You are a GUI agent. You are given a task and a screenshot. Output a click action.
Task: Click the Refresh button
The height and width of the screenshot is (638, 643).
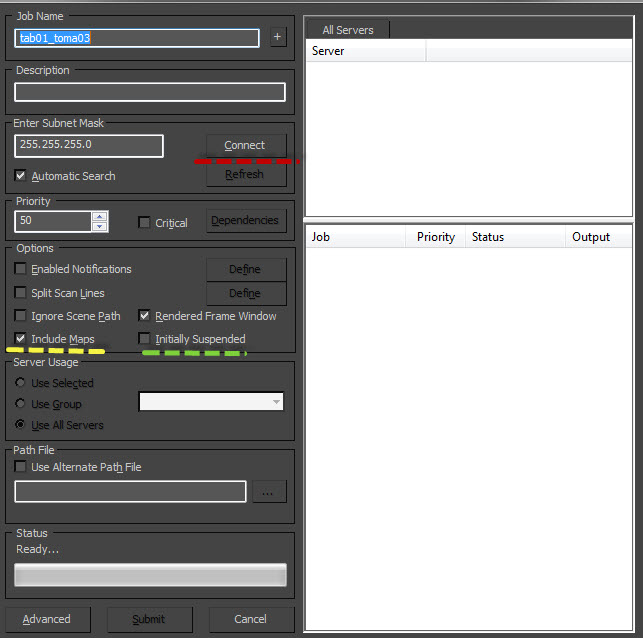(246, 175)
